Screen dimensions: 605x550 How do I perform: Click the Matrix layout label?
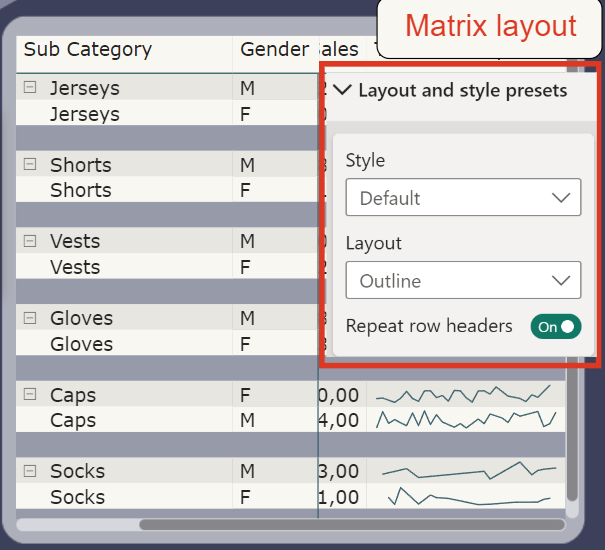coord(491,25)
